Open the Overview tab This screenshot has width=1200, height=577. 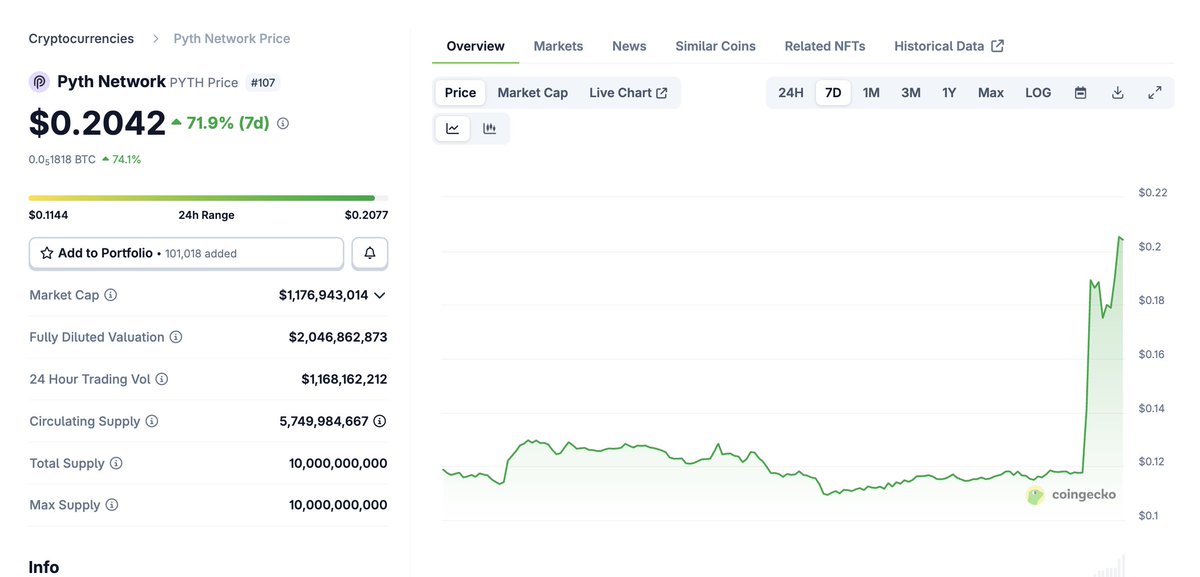(x=476, y=46)
